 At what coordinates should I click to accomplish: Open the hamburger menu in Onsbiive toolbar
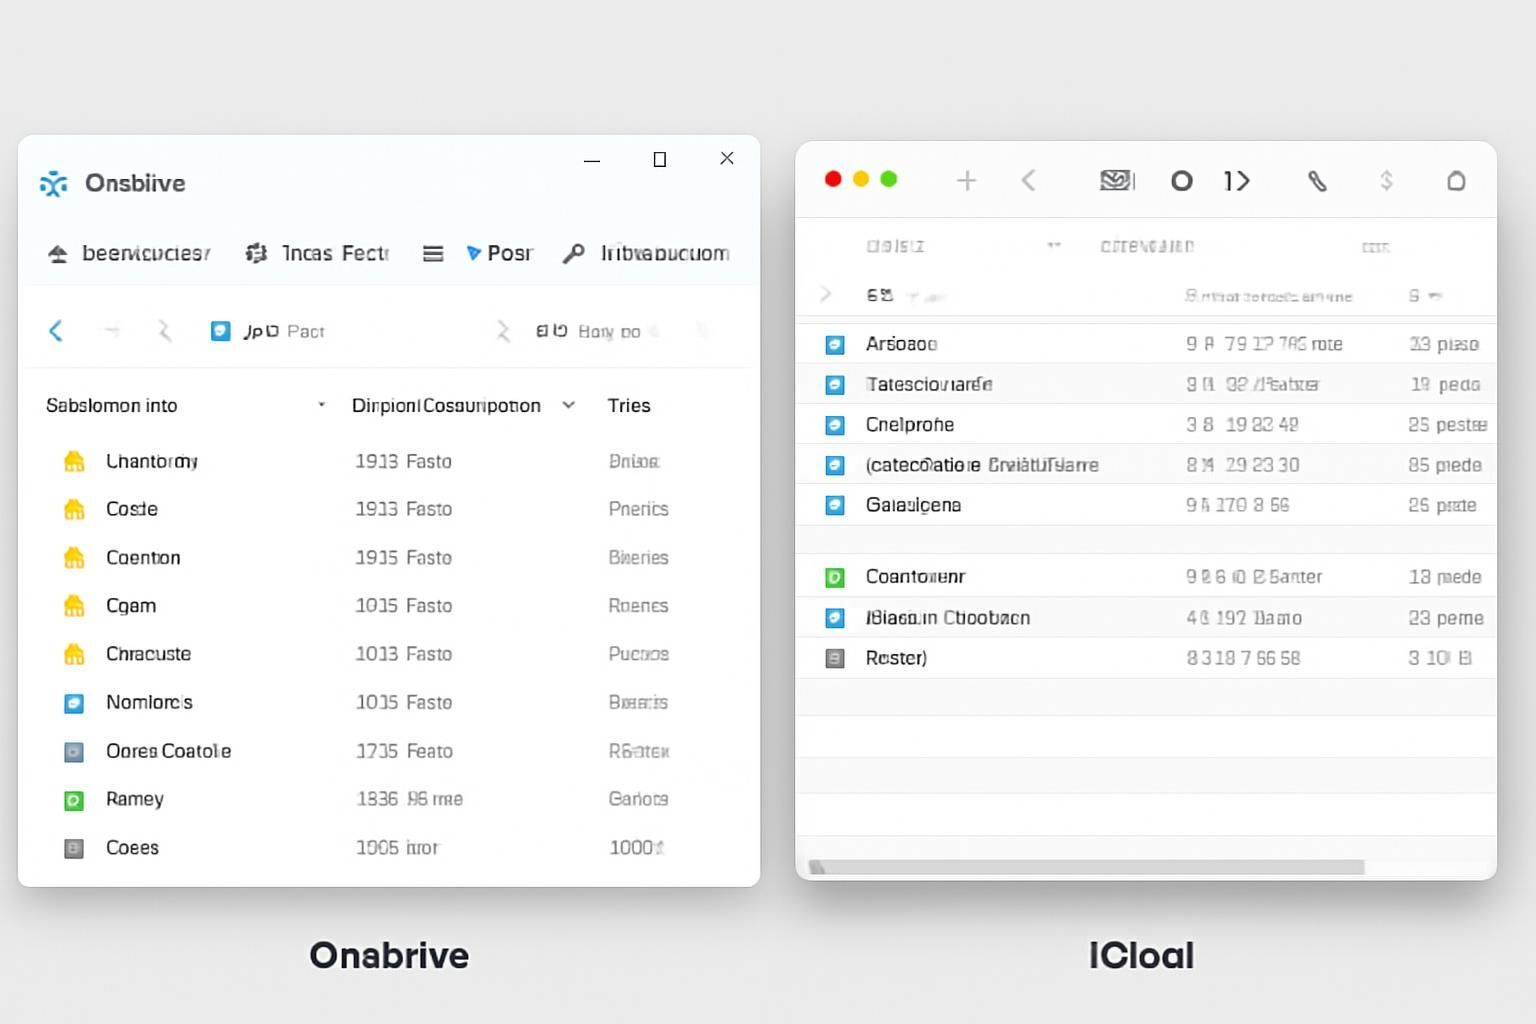(x=433, y=254)
